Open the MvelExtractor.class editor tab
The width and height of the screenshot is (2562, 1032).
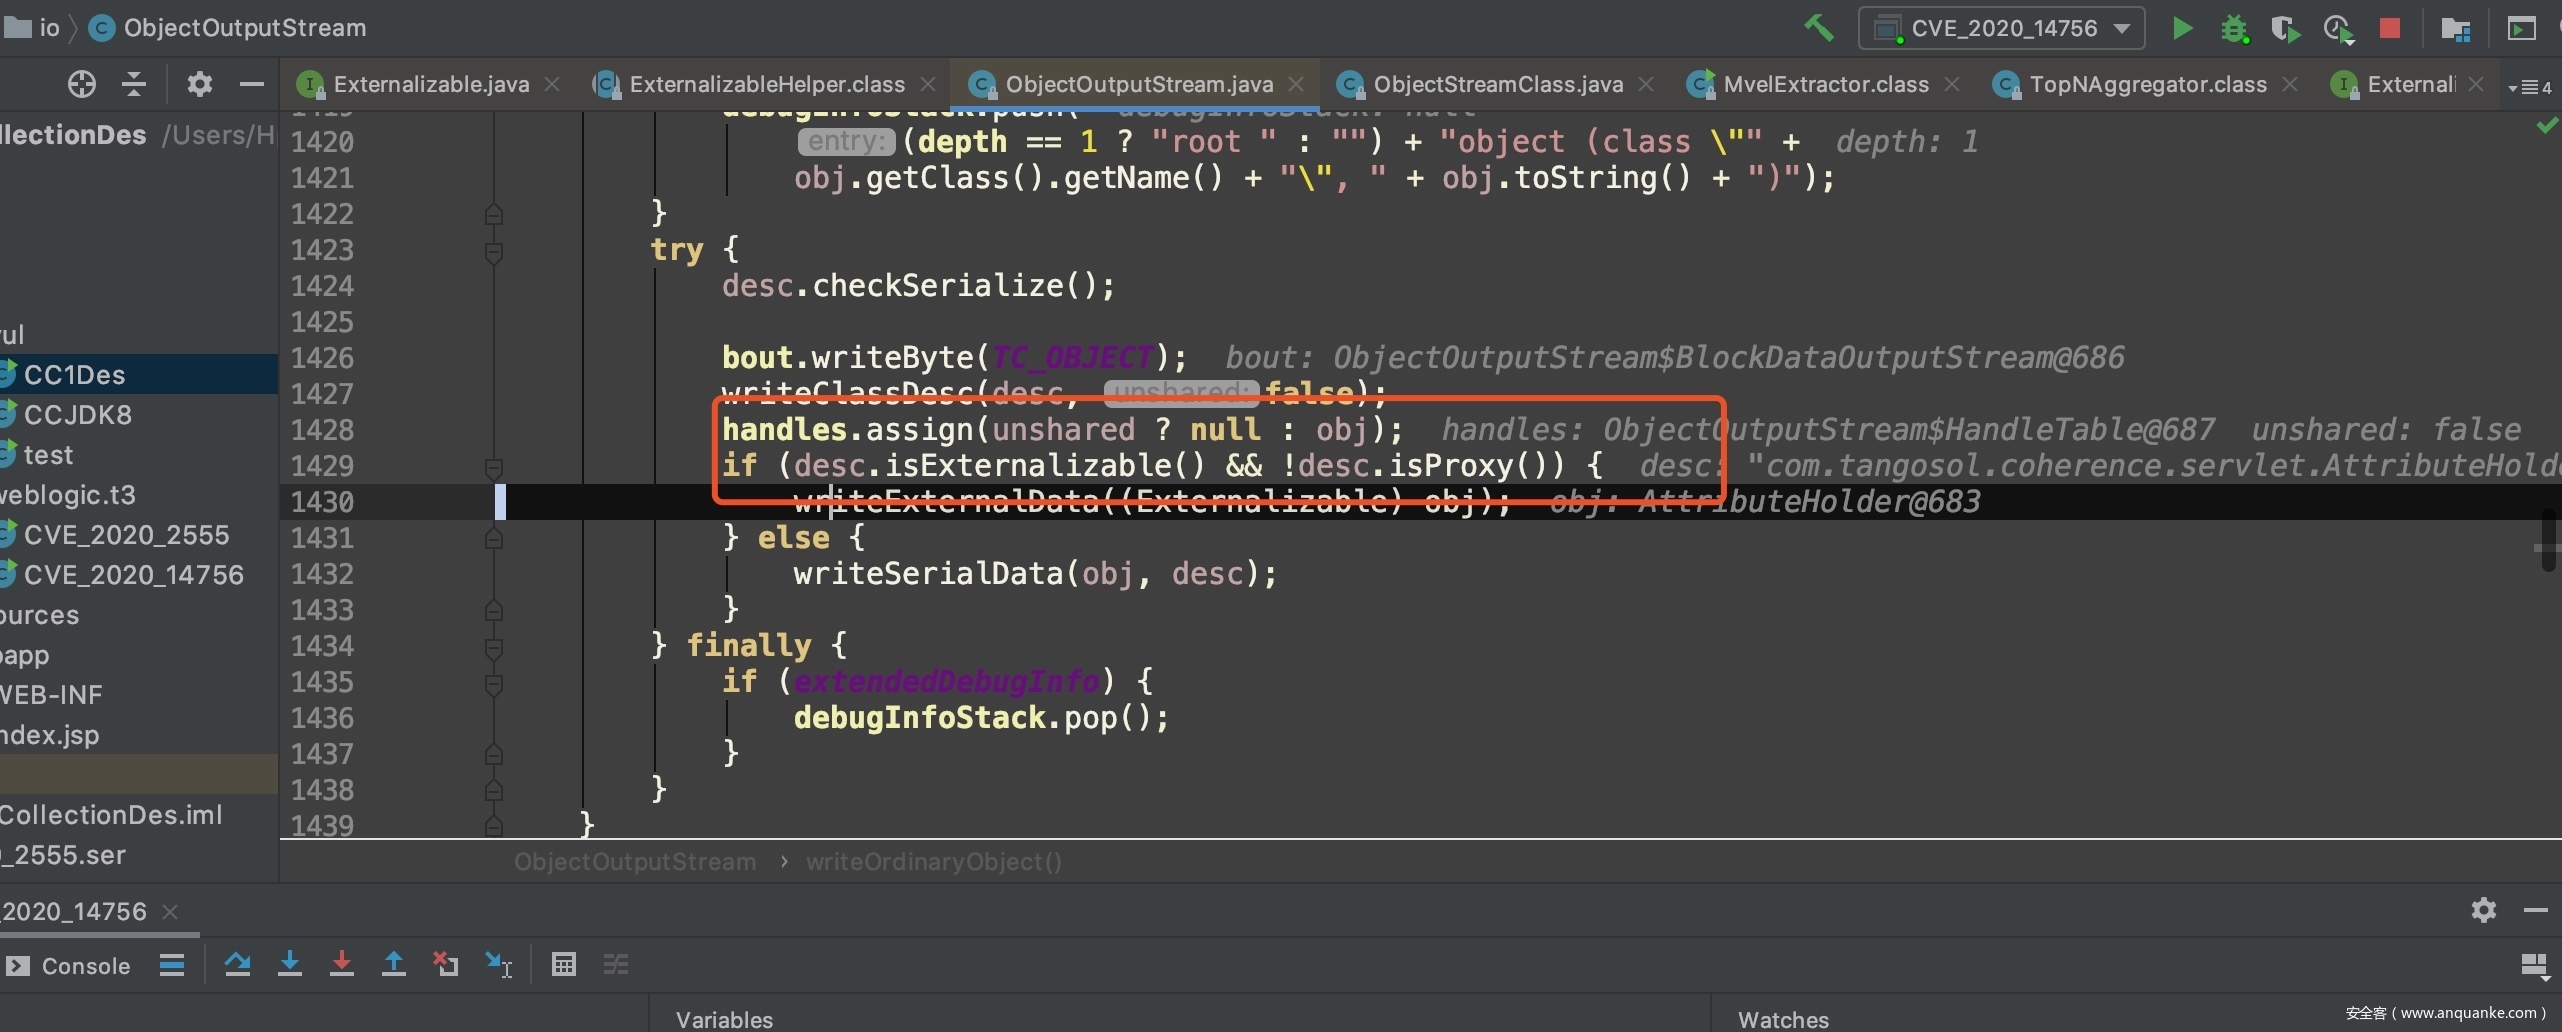1825,84
